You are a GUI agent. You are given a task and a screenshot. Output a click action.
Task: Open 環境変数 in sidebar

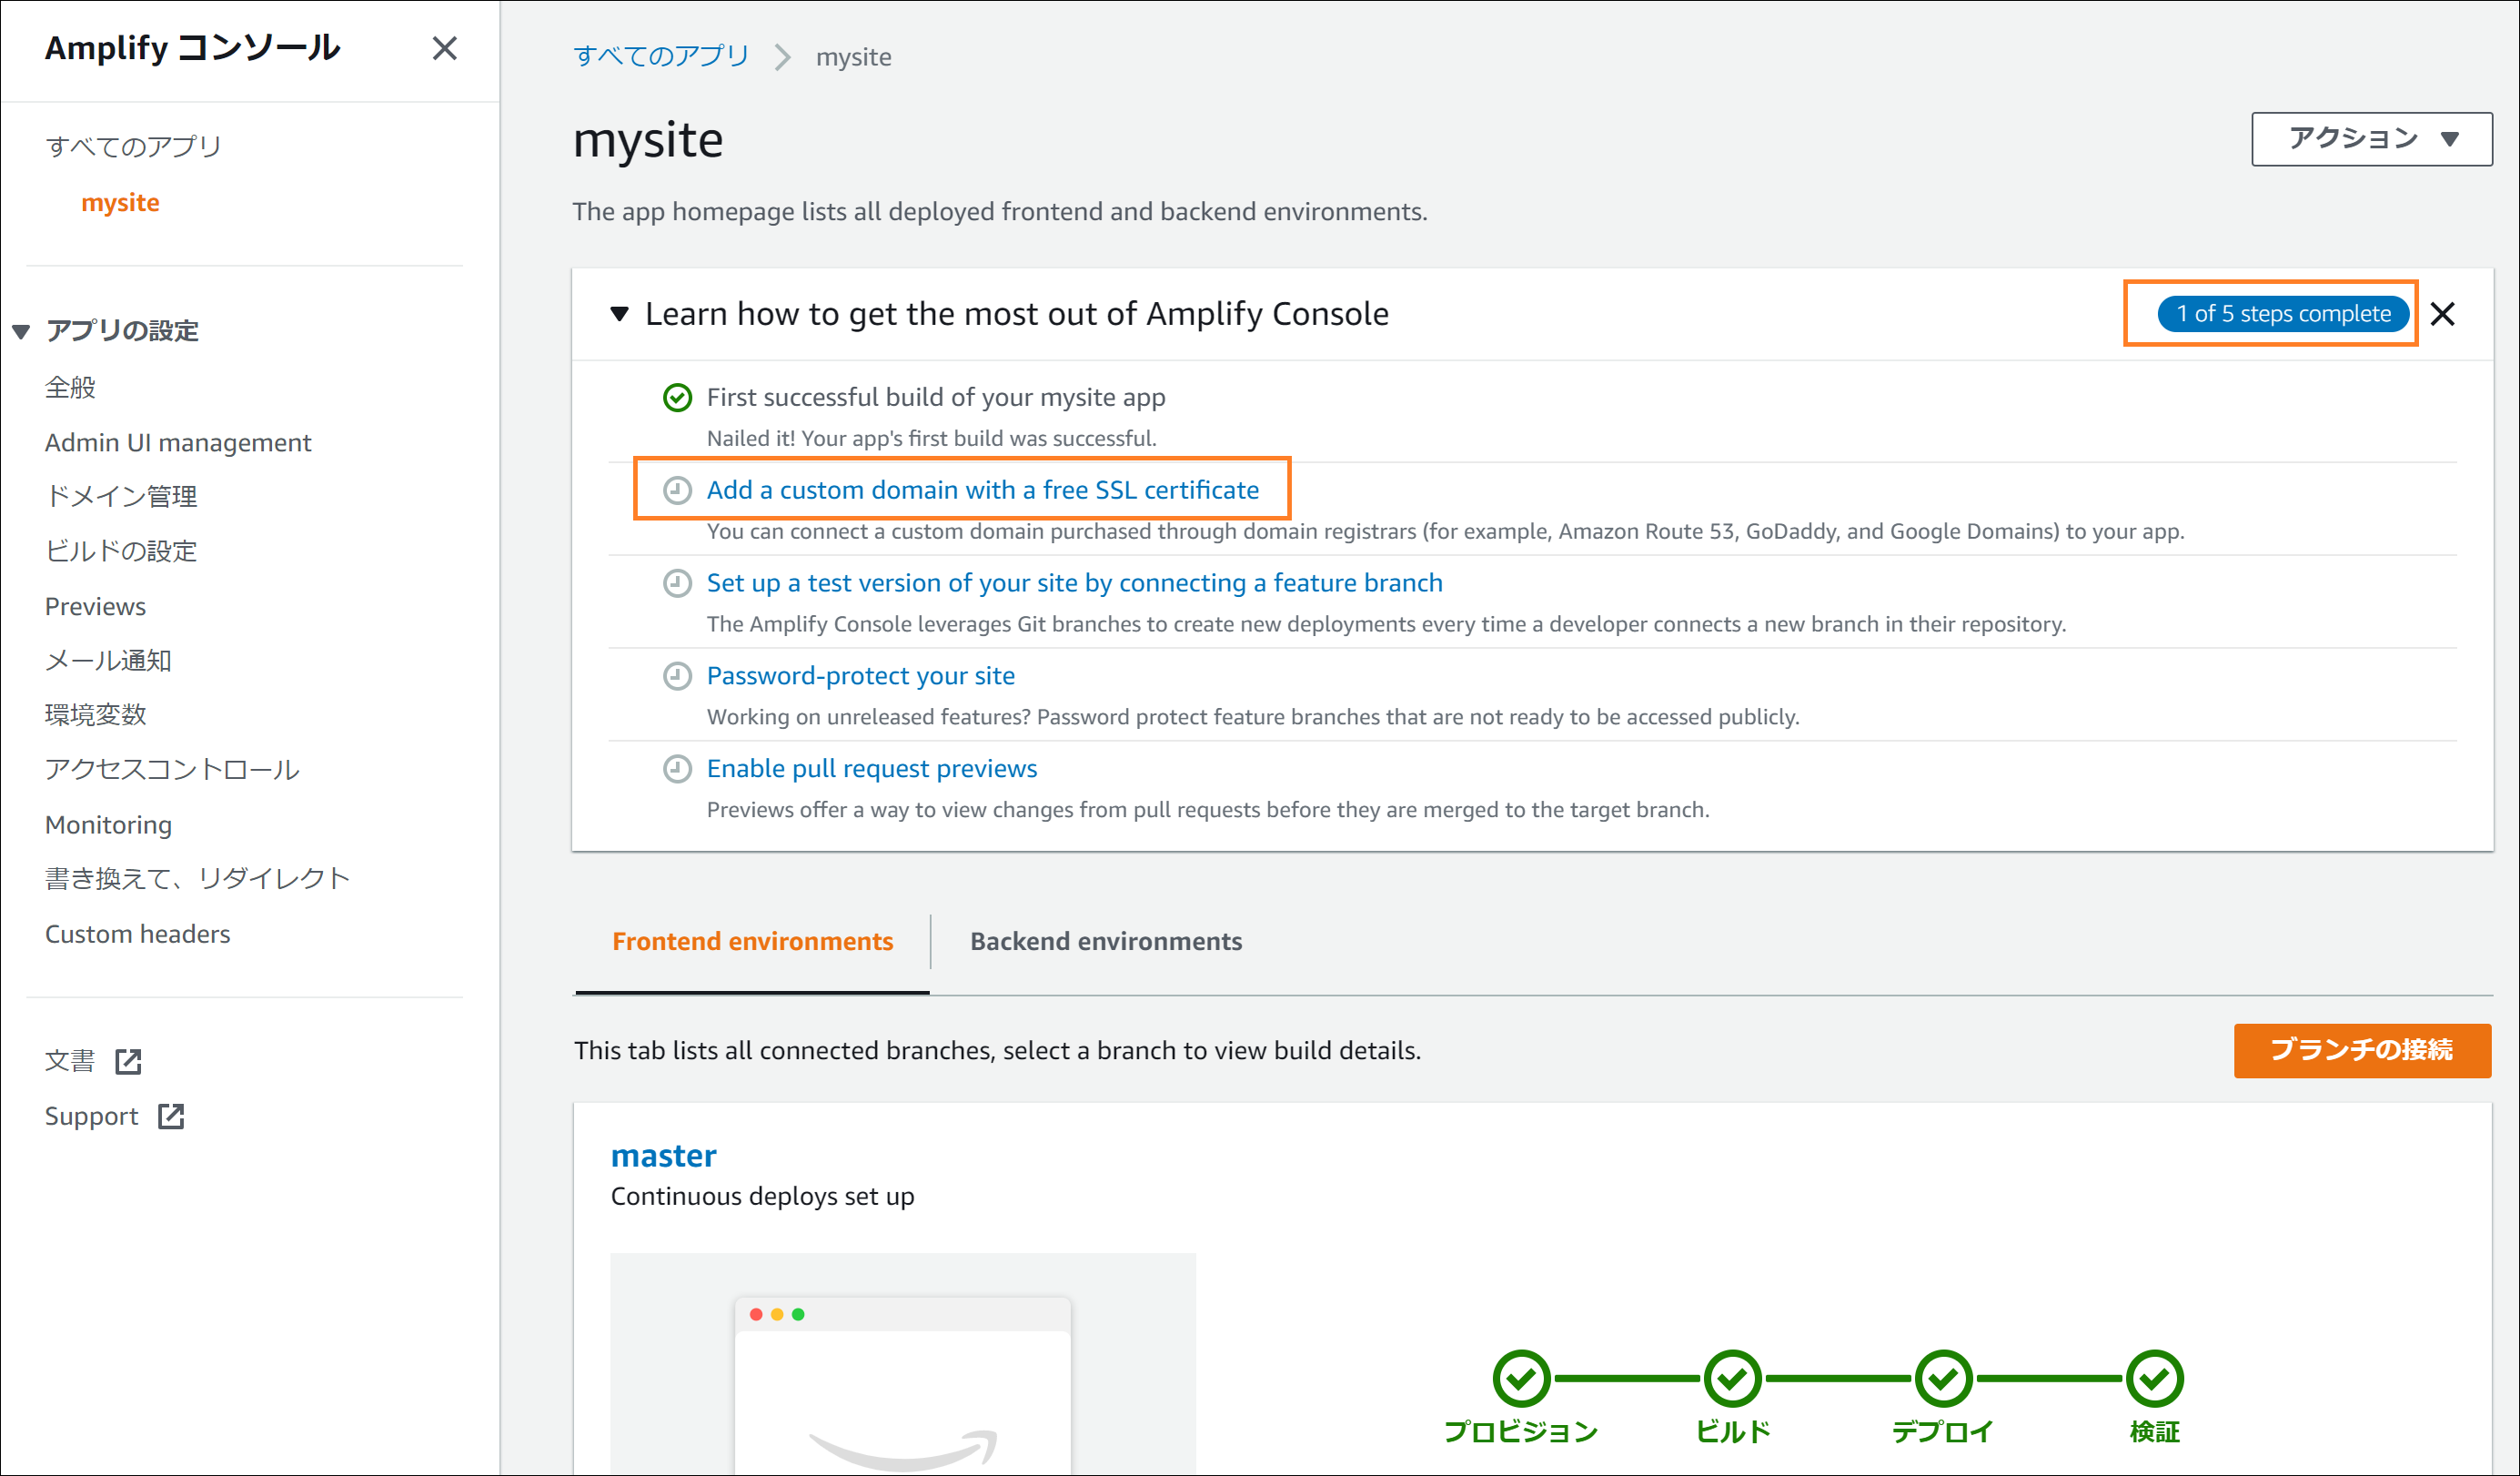pyautogui.click(x=96, y=715)
